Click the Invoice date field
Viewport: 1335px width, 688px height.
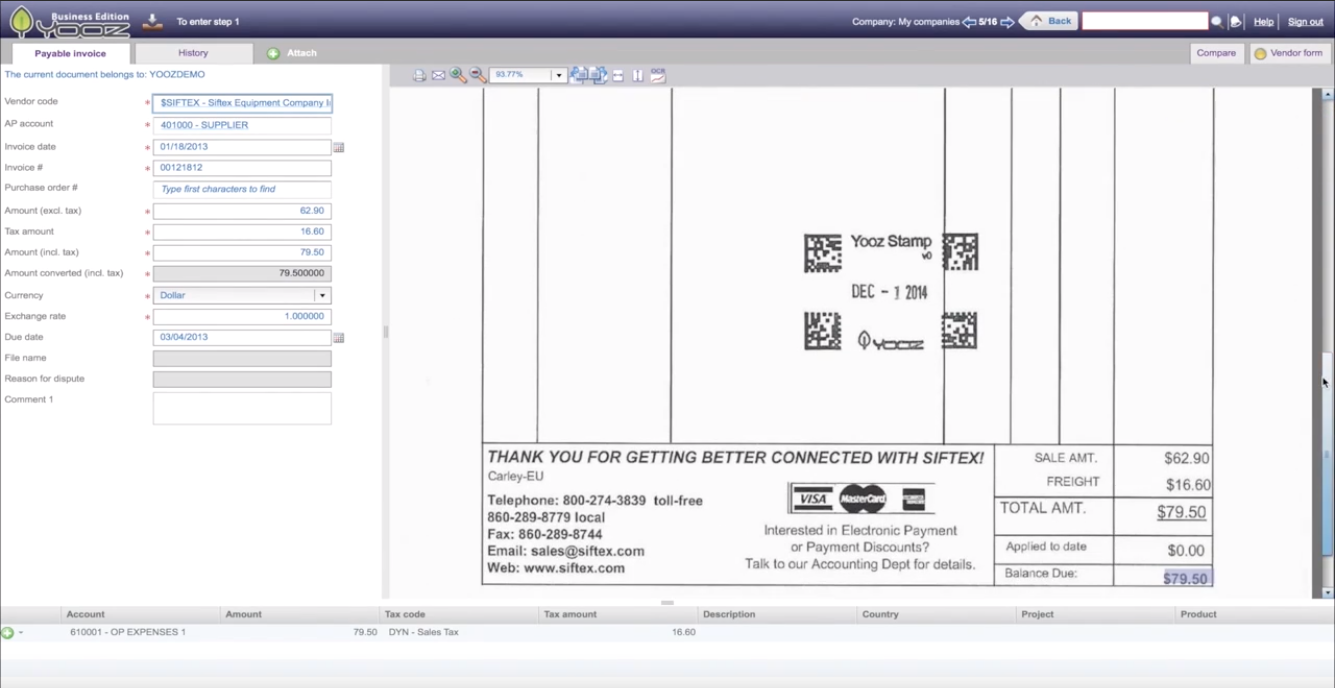pyautogui.click(x=242, y=147)
